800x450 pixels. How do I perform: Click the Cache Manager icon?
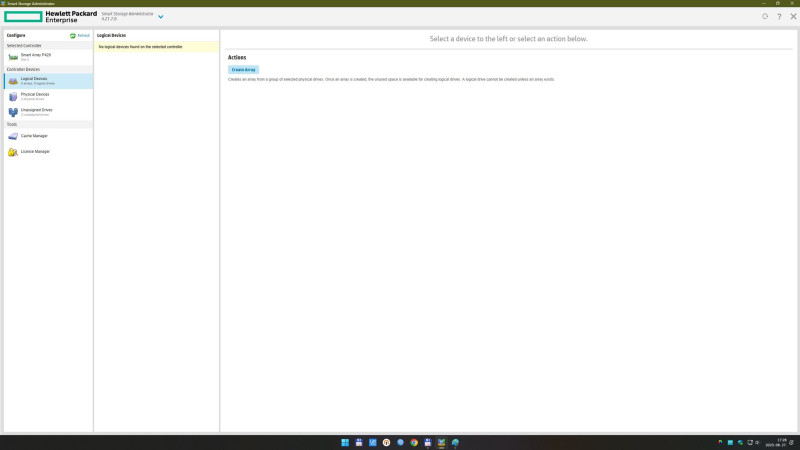[13, 136]
